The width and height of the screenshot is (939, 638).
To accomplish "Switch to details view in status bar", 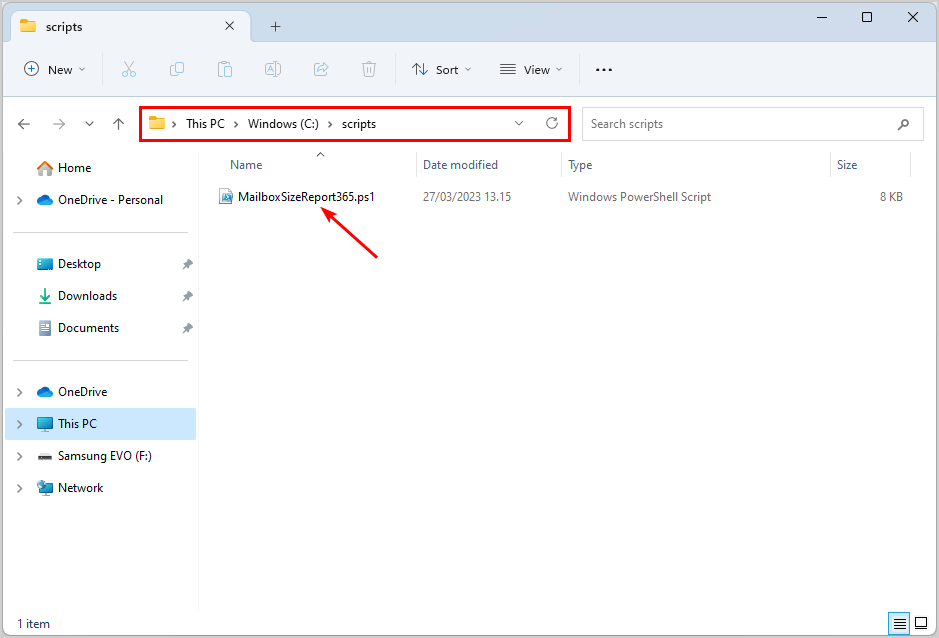I will coord(899,623).
